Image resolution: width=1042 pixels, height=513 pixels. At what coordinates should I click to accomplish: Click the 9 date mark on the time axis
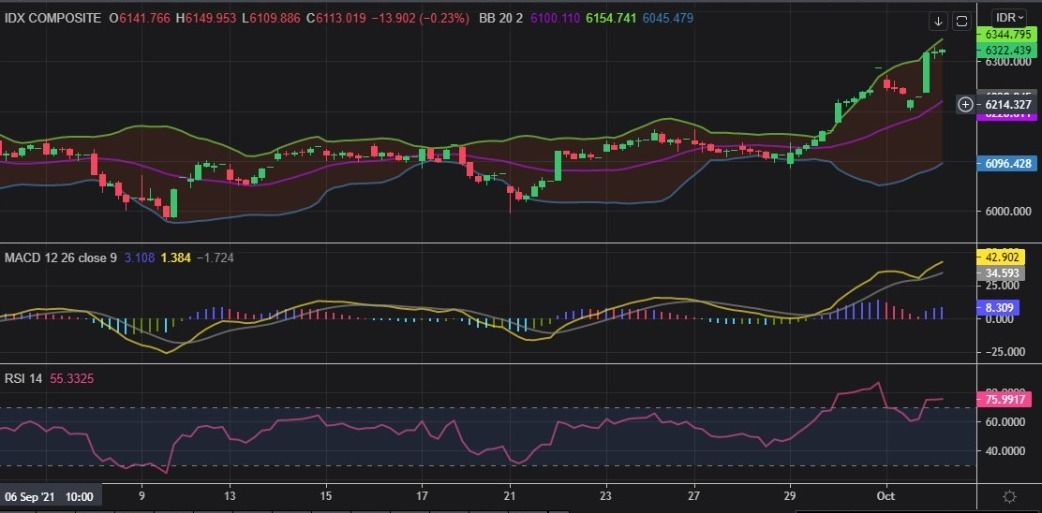(142, 497)
